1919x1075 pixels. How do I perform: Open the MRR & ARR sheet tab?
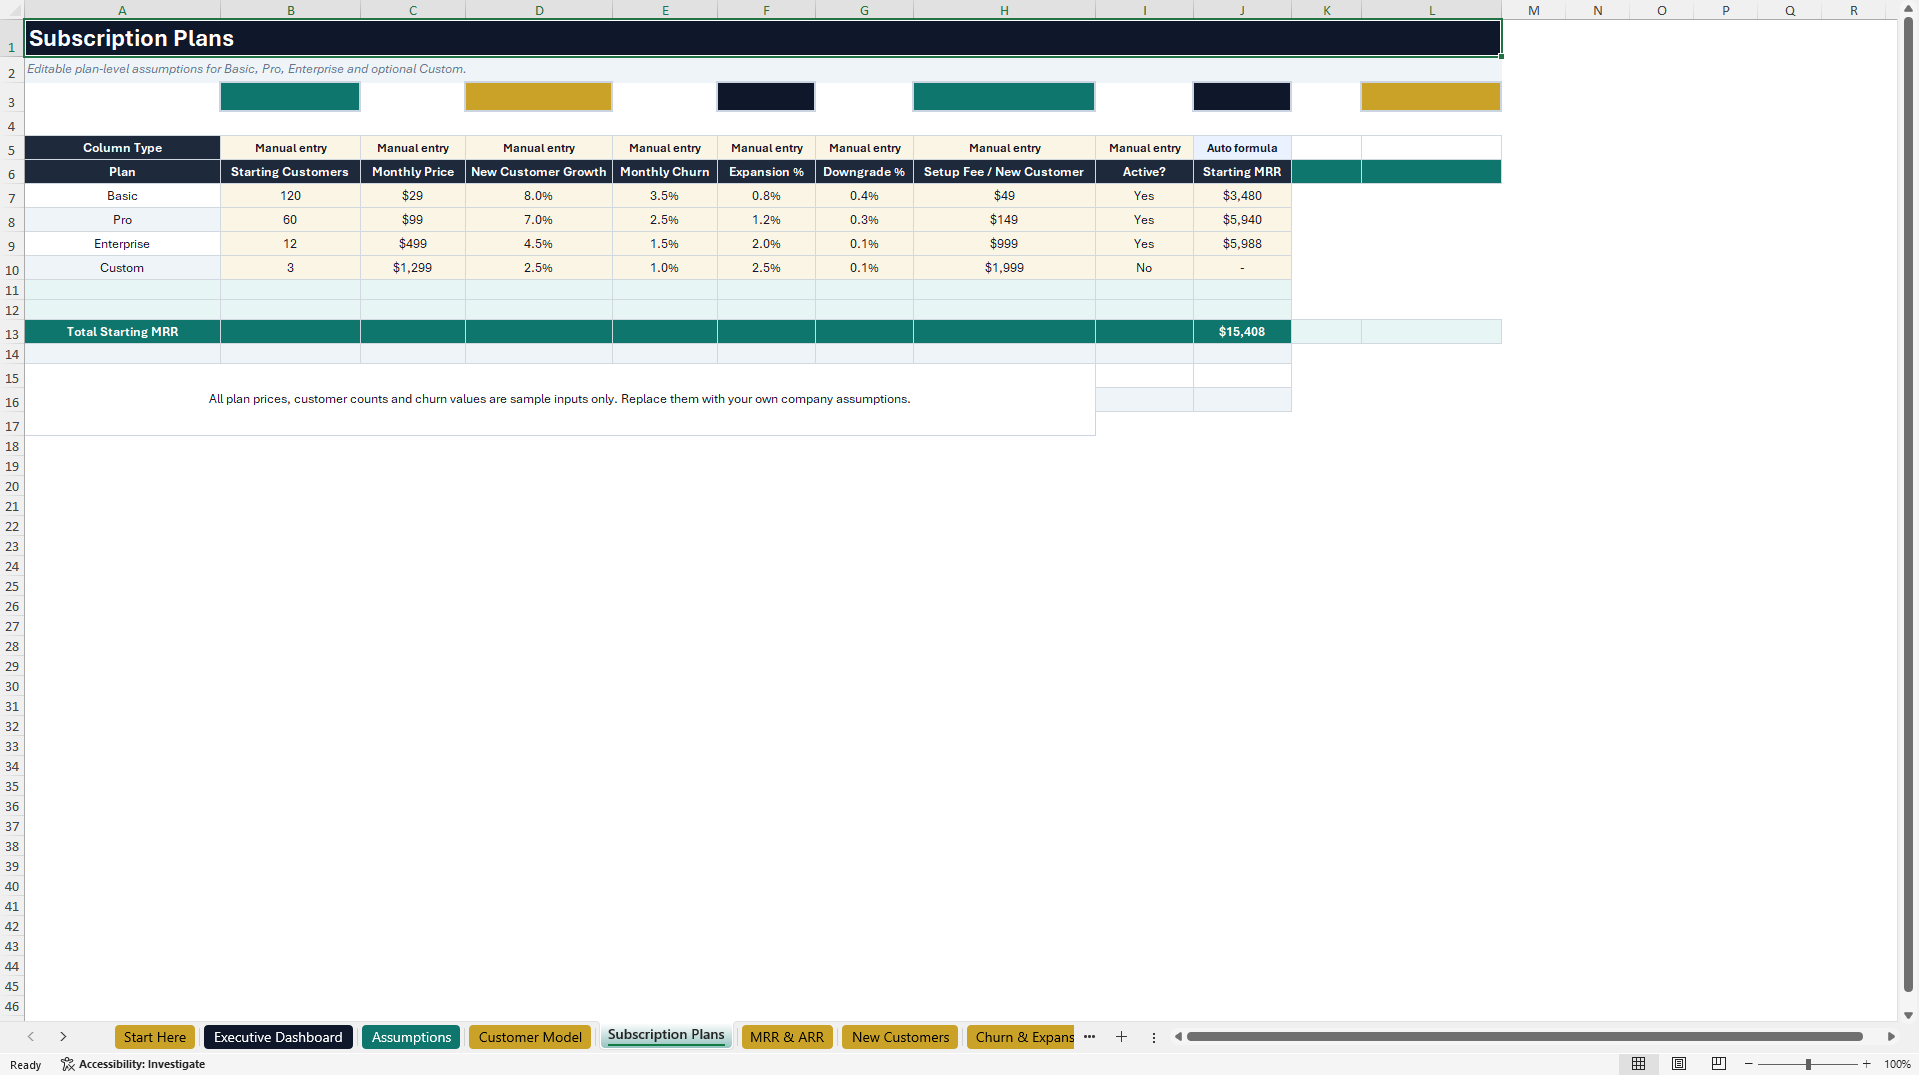pos(787,1037)
